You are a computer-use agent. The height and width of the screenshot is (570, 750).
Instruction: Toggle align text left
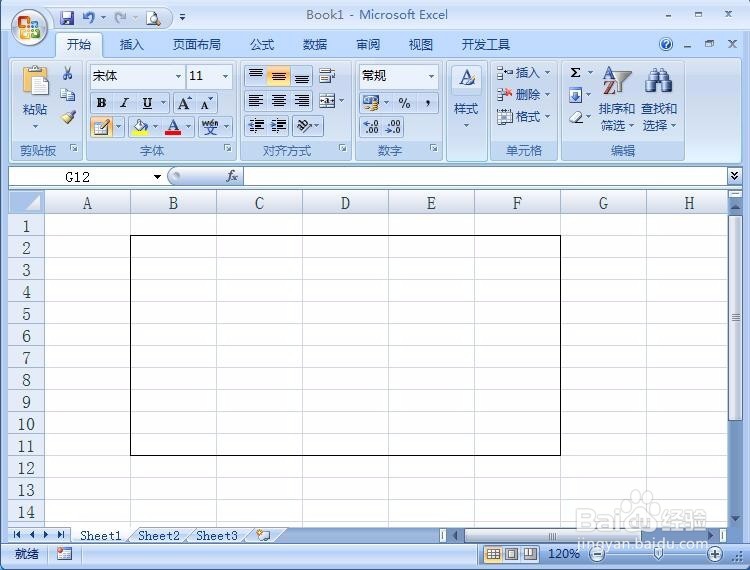(256, 101)
